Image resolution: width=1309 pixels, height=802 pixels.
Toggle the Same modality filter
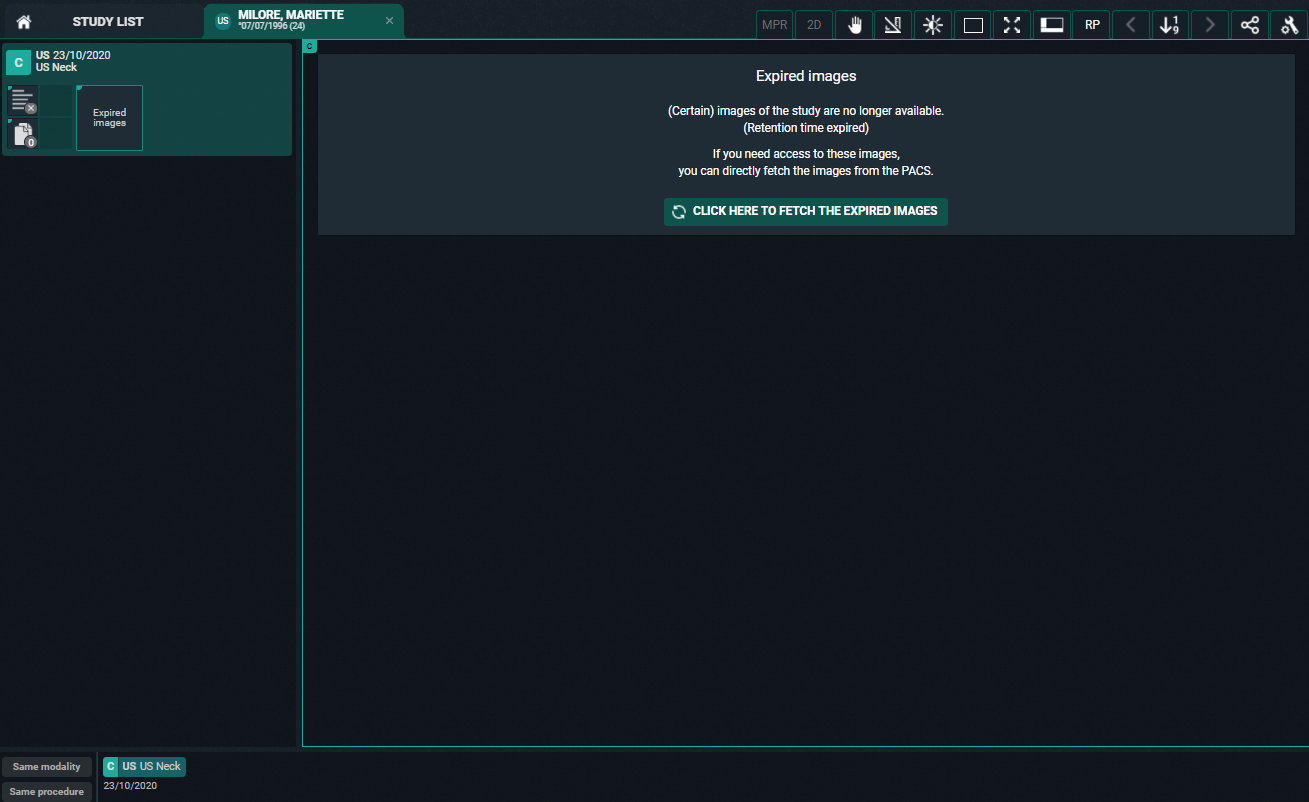click(47, 767)
